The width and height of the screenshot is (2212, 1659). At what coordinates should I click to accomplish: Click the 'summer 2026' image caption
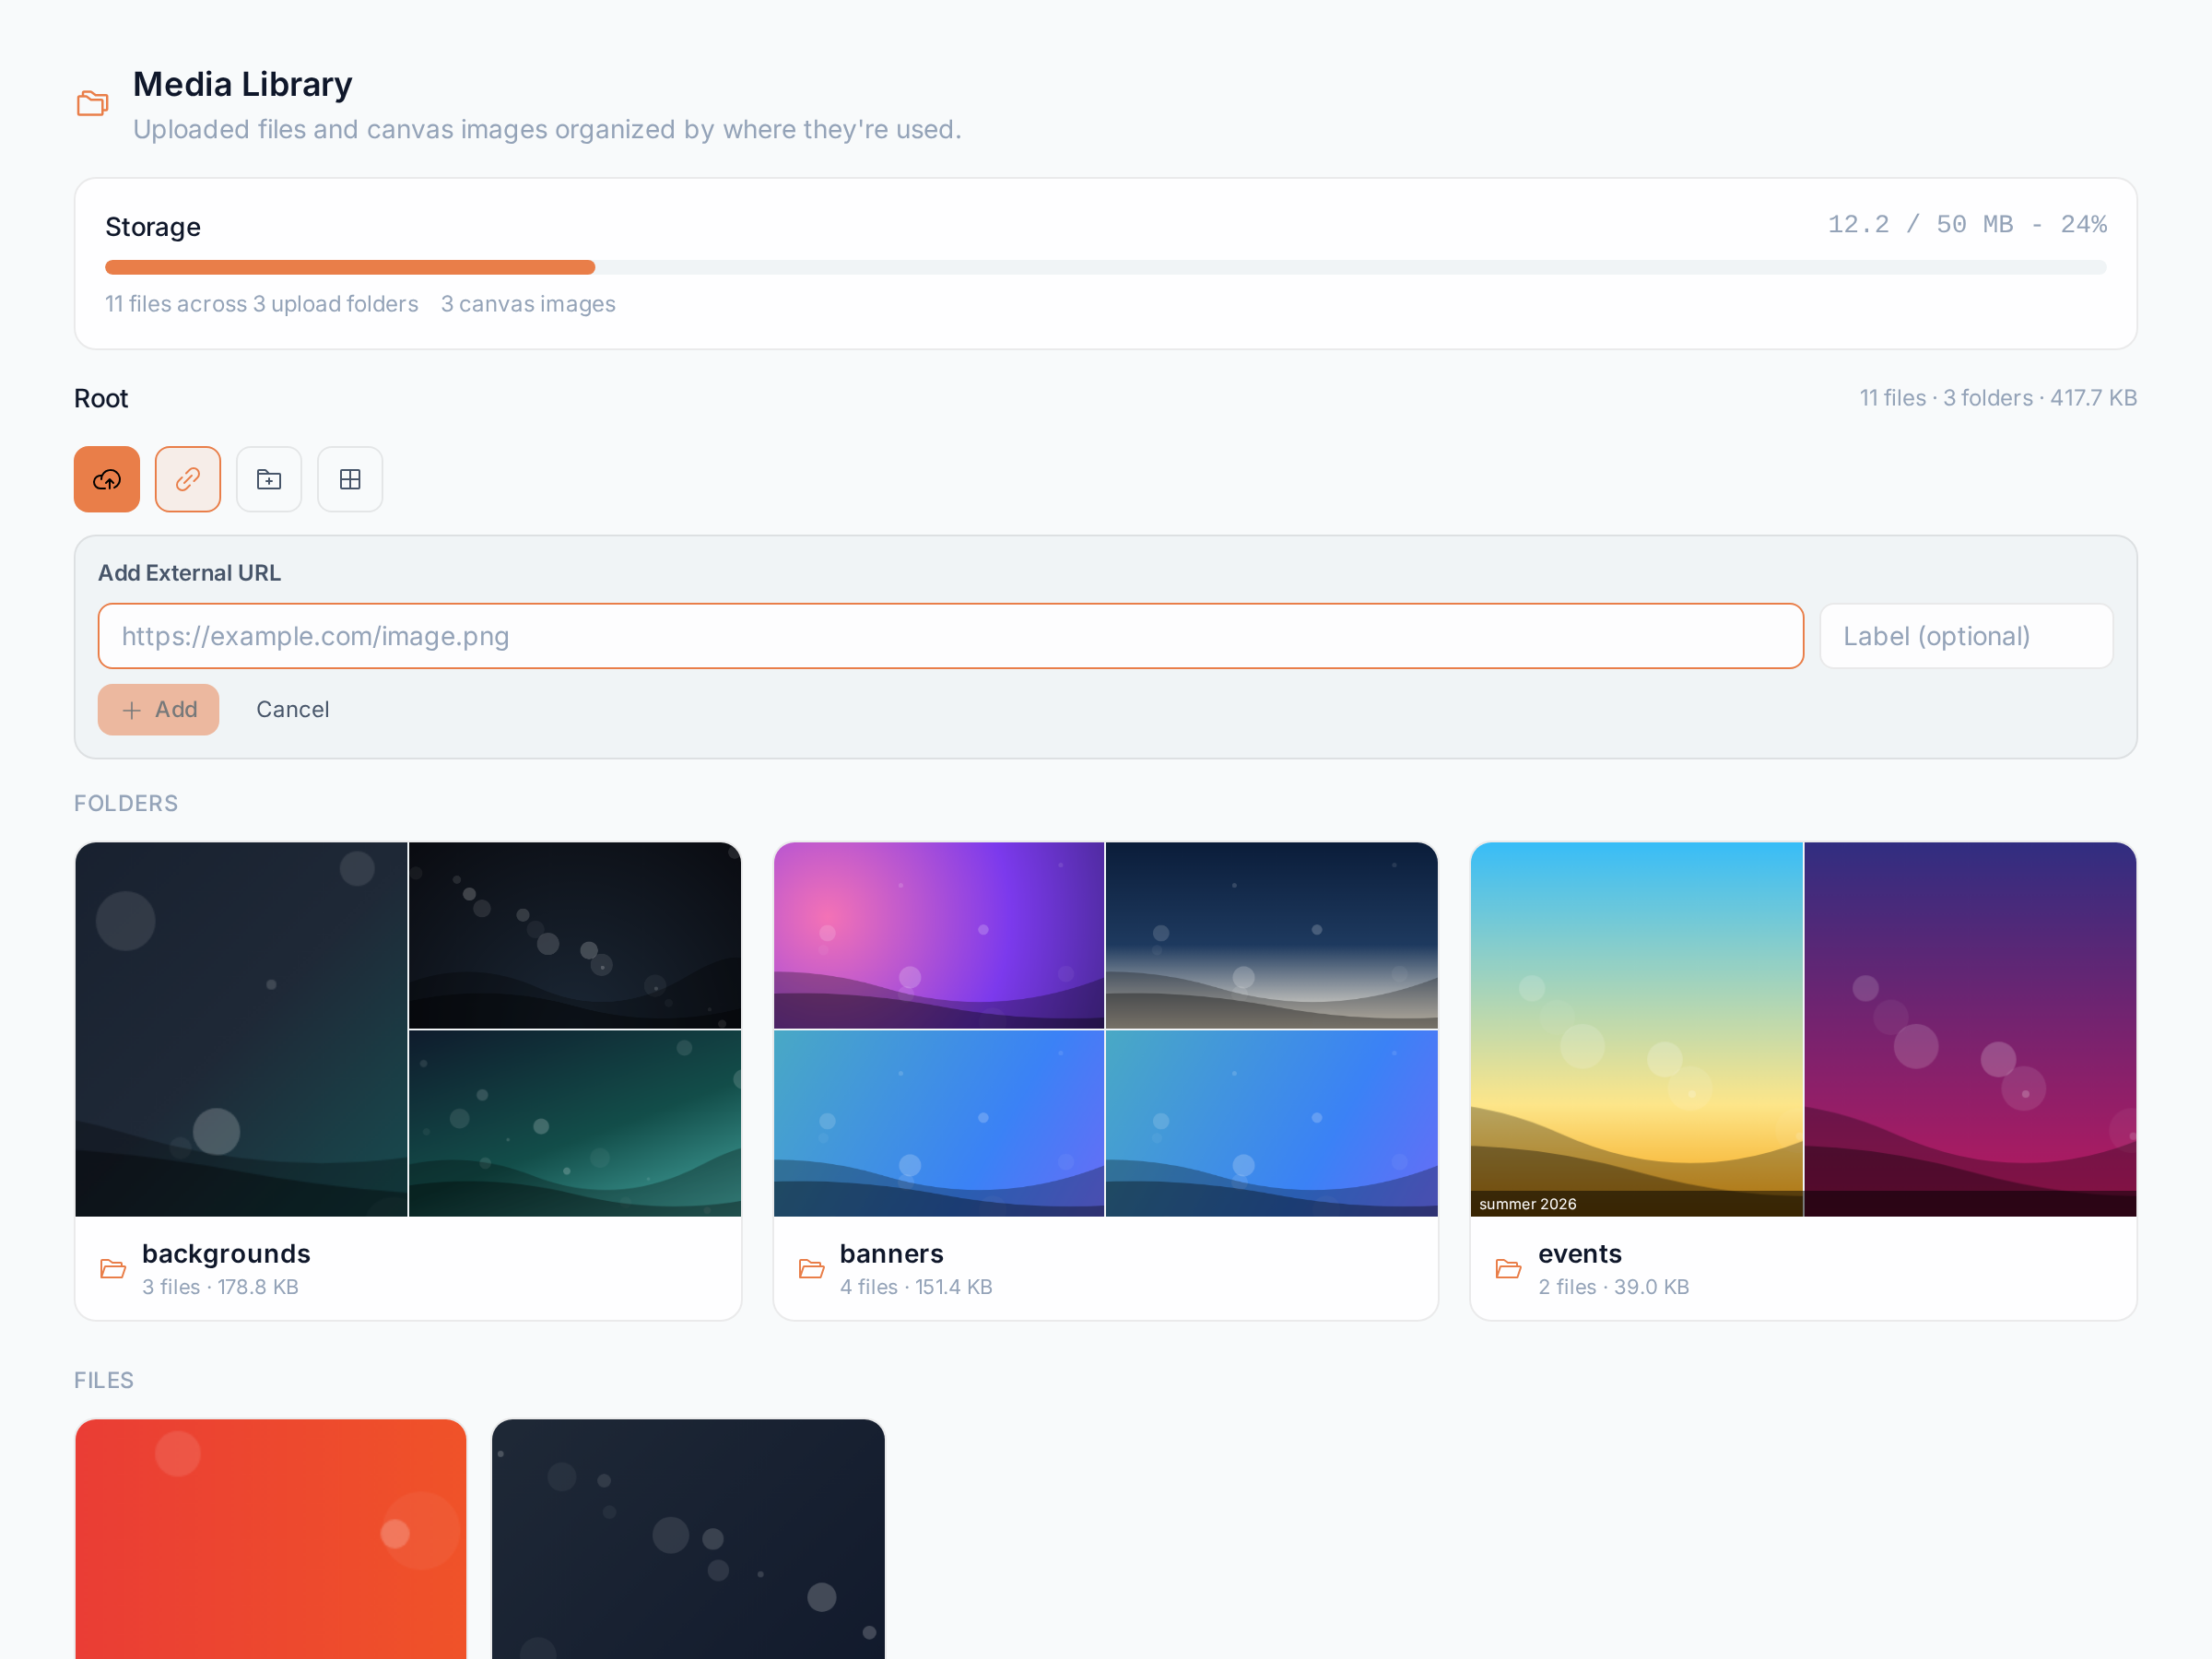(x=1527, y=1204)
